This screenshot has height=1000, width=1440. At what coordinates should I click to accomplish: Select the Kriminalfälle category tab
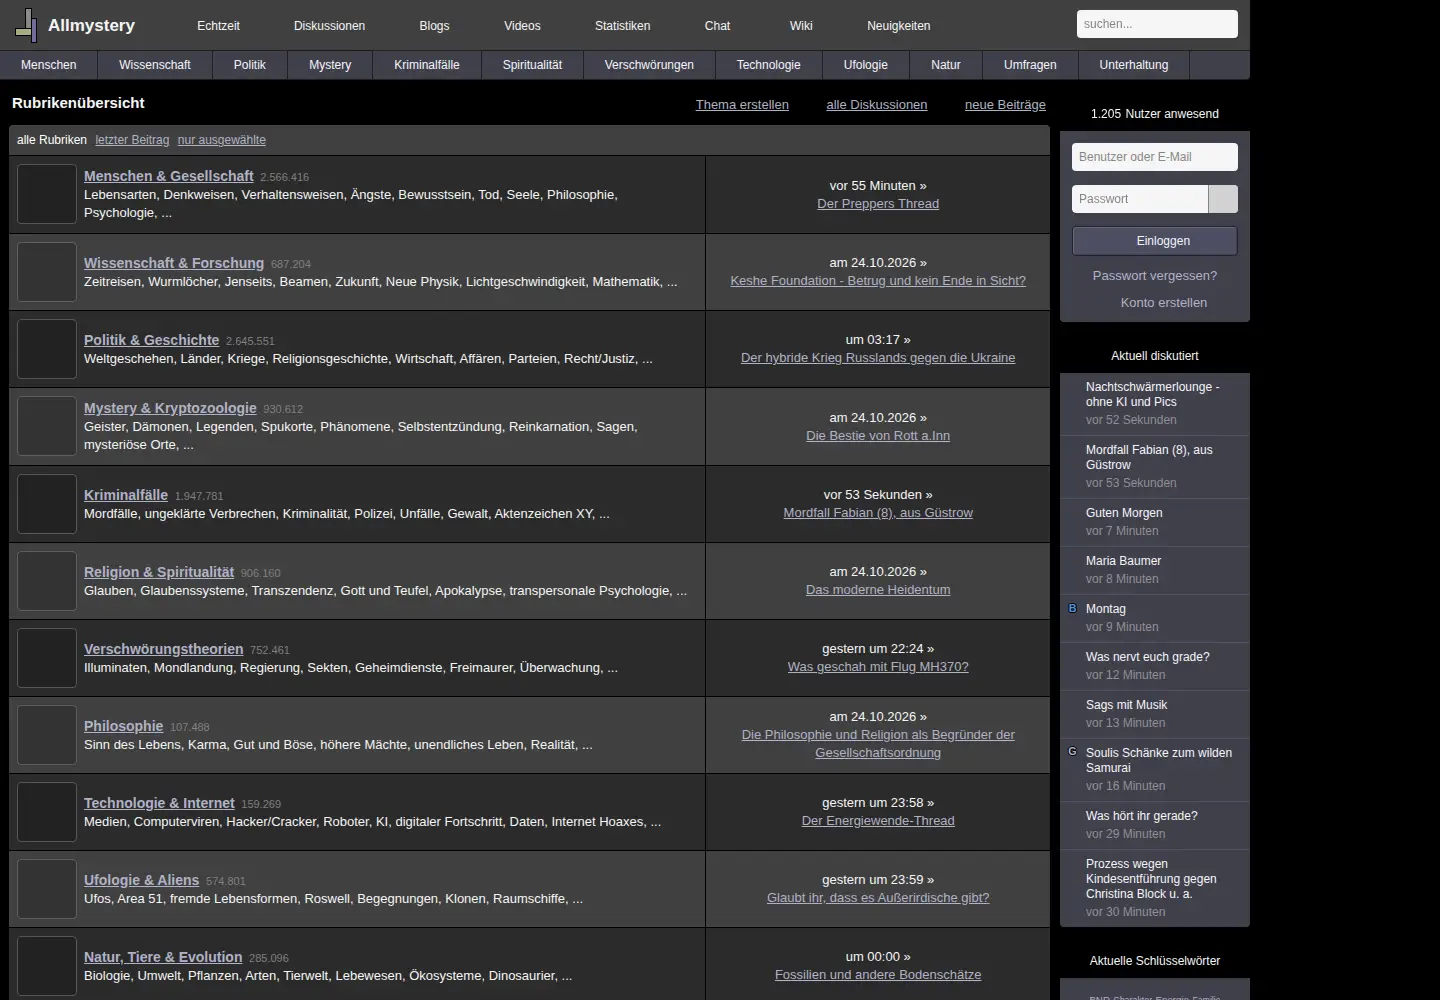tap(427, 65)
